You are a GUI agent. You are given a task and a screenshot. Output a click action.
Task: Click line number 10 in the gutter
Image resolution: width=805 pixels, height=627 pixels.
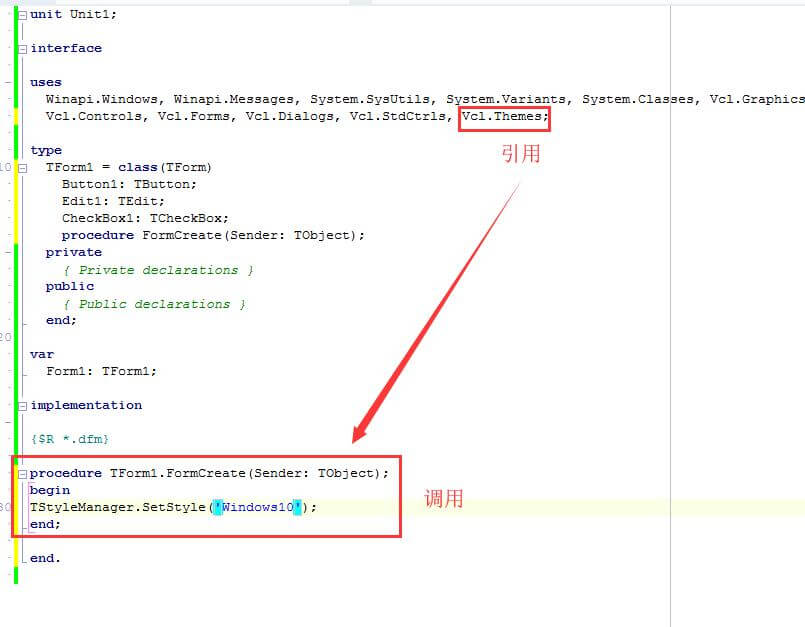click(x=6, y=168)
